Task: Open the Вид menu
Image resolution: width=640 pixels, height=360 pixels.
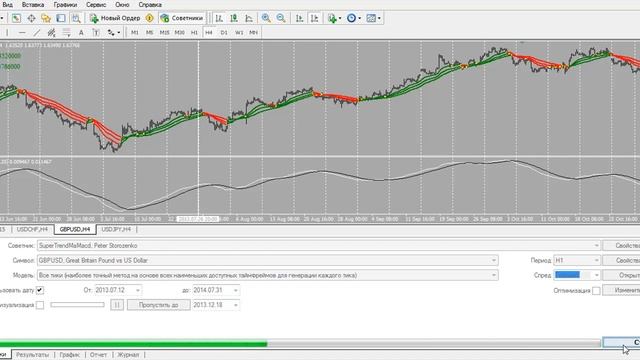Action: tap(7, 5)
